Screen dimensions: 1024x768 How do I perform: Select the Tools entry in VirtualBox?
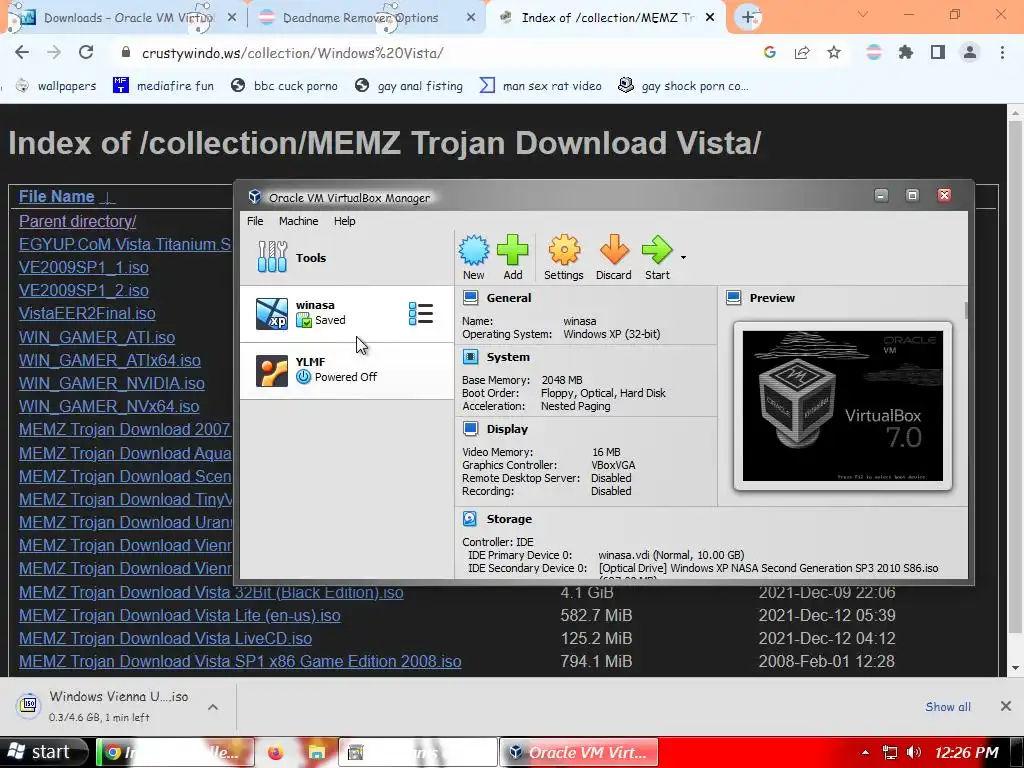click(346, 257)
